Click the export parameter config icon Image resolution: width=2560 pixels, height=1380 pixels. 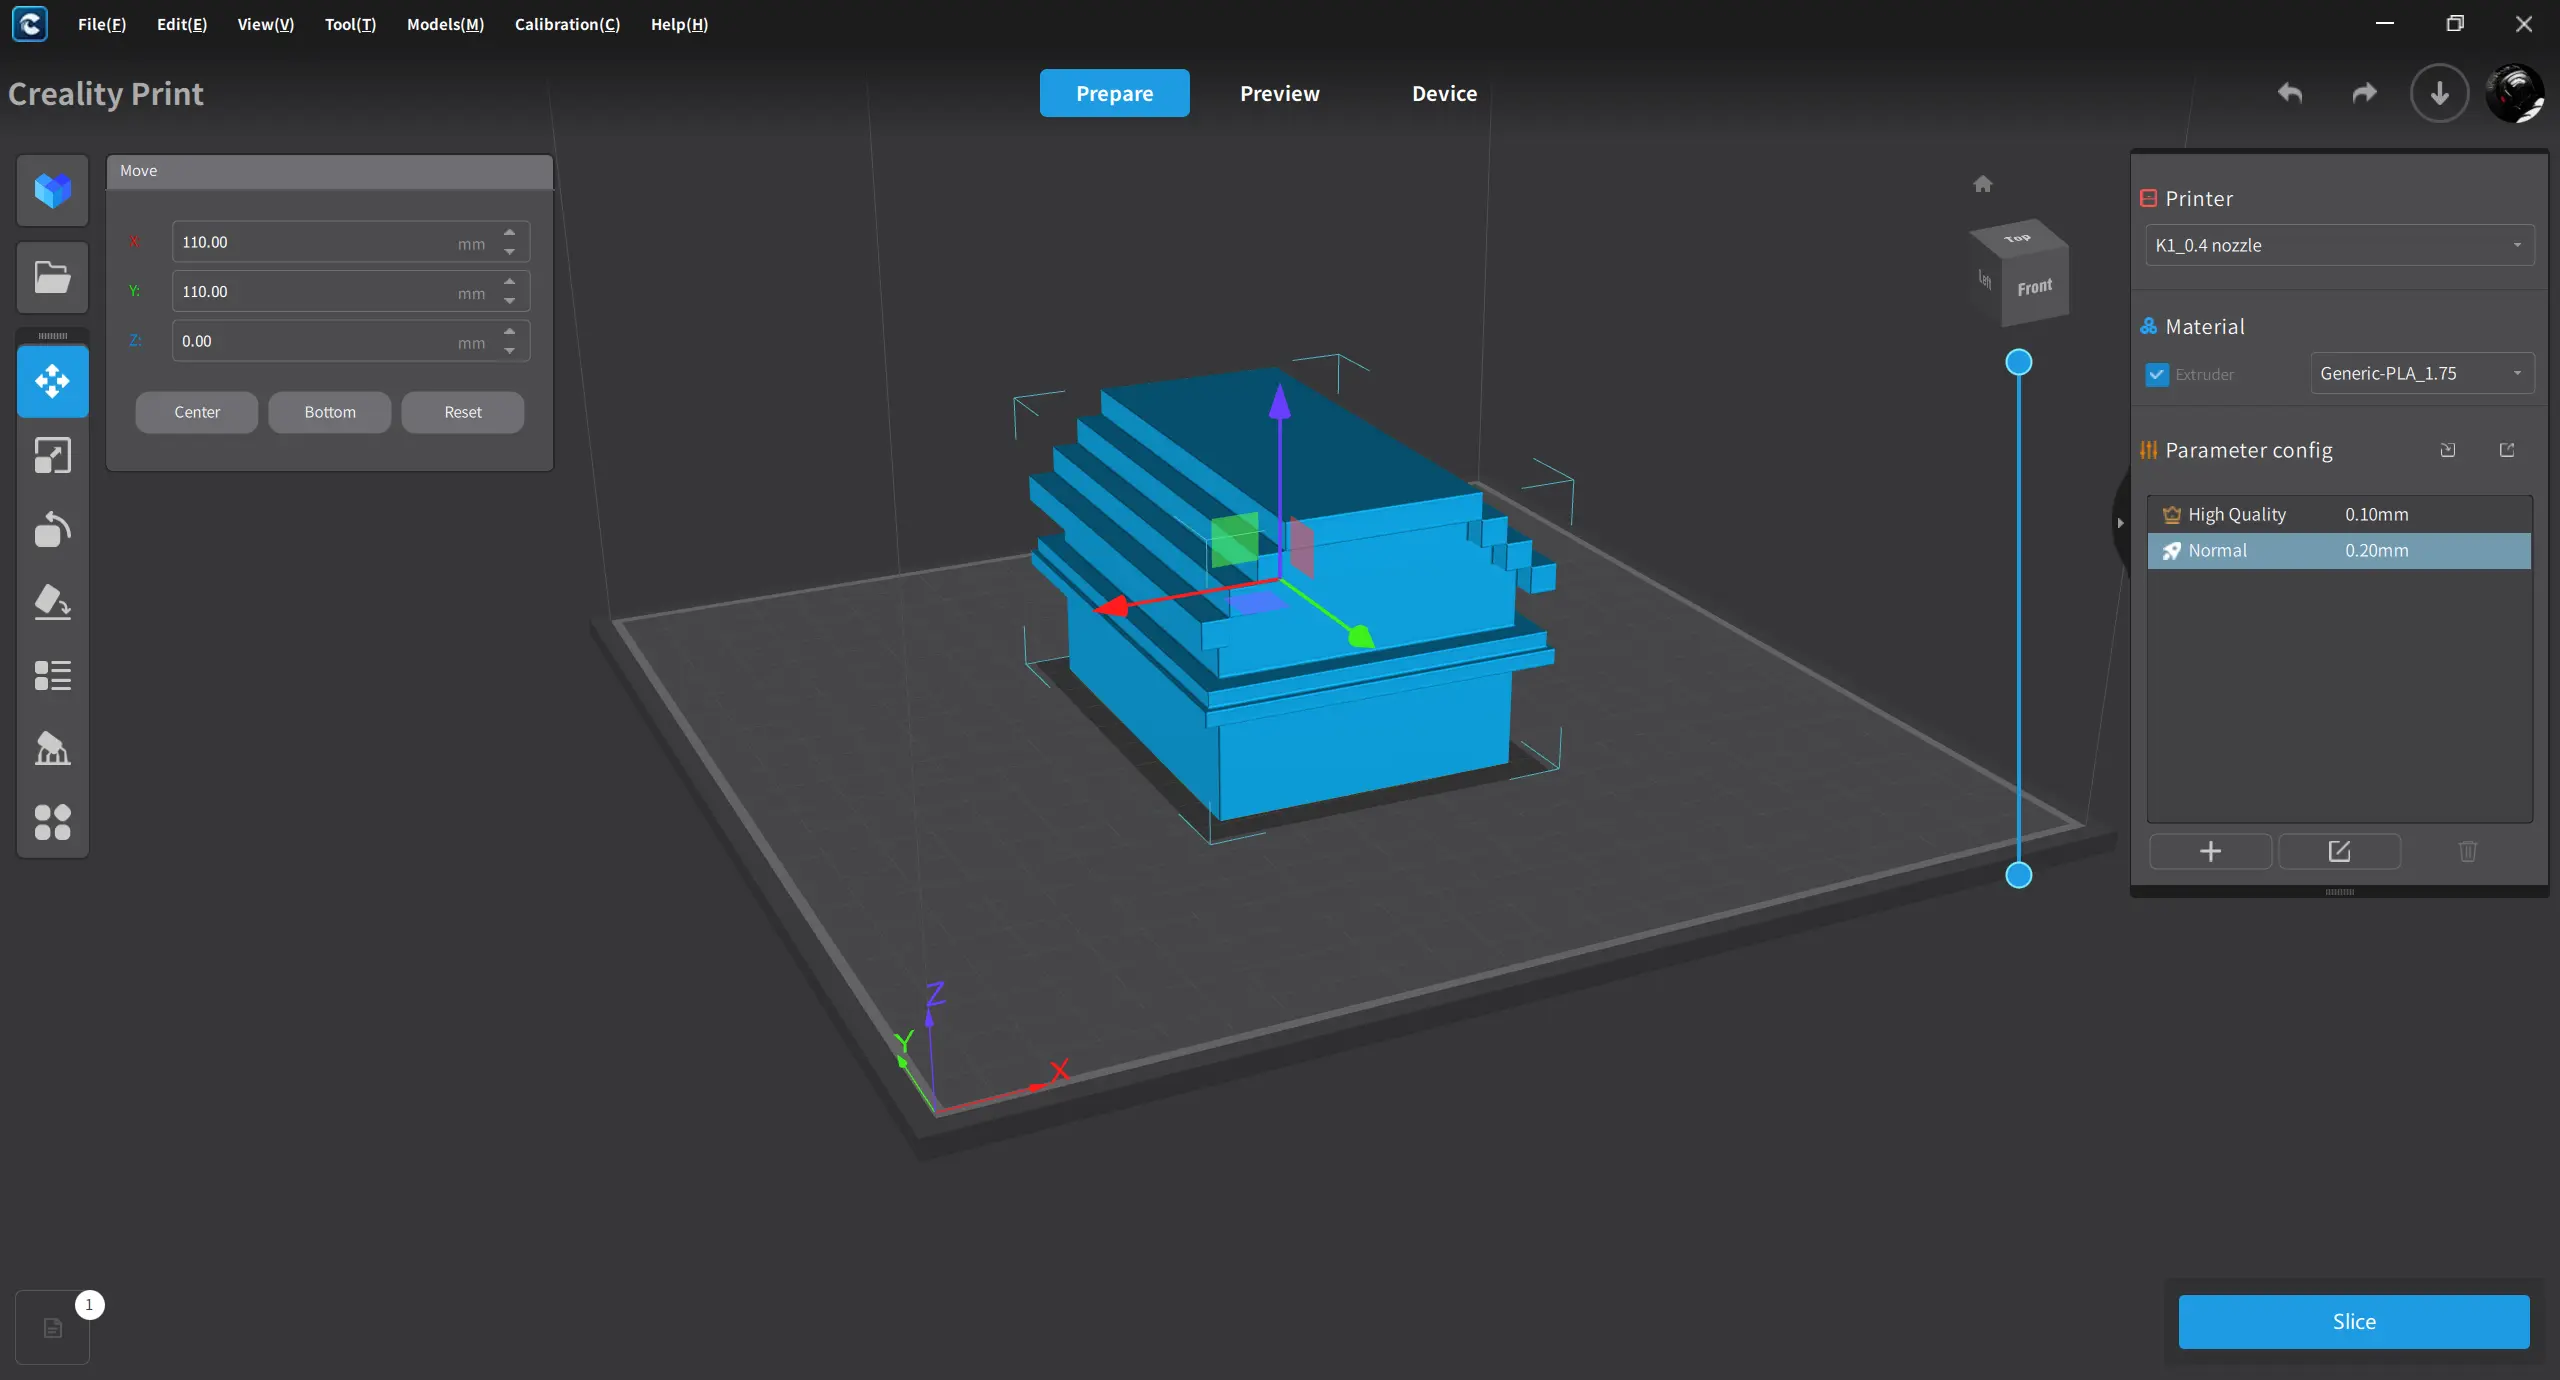[x=2507, y=450]
